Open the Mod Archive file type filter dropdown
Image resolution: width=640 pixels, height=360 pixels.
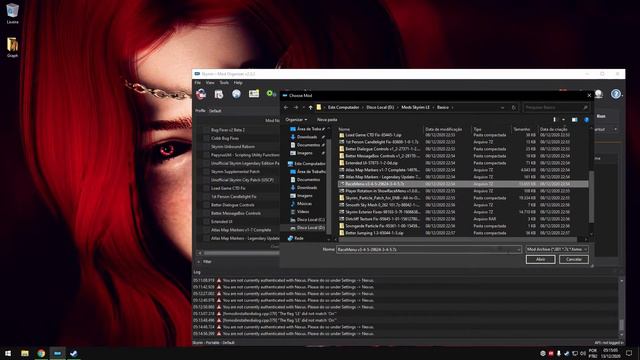tap(557, 249)
